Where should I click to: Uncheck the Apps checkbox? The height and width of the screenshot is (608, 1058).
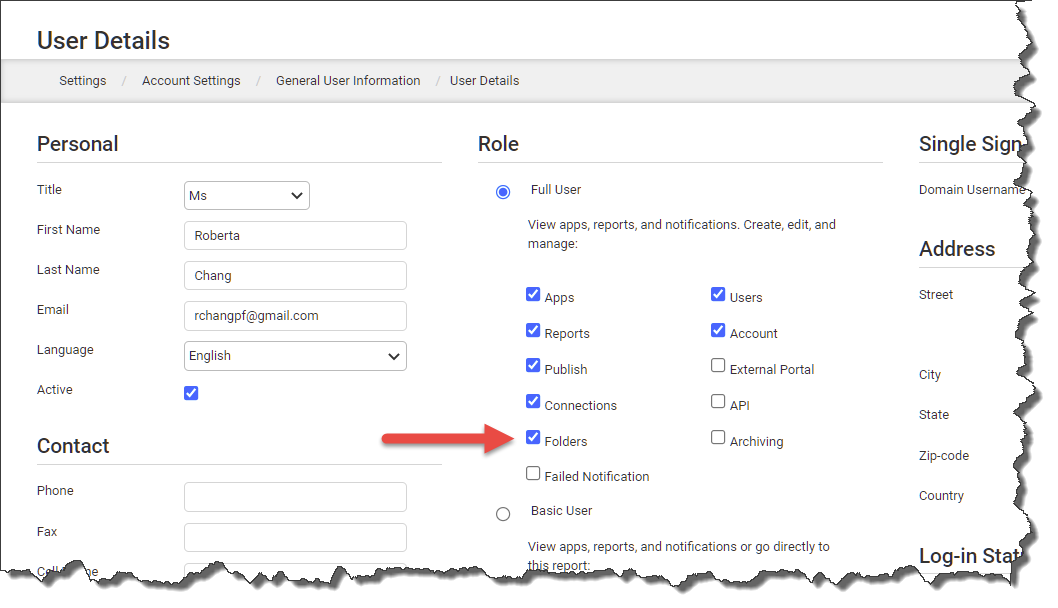(533, 294)
